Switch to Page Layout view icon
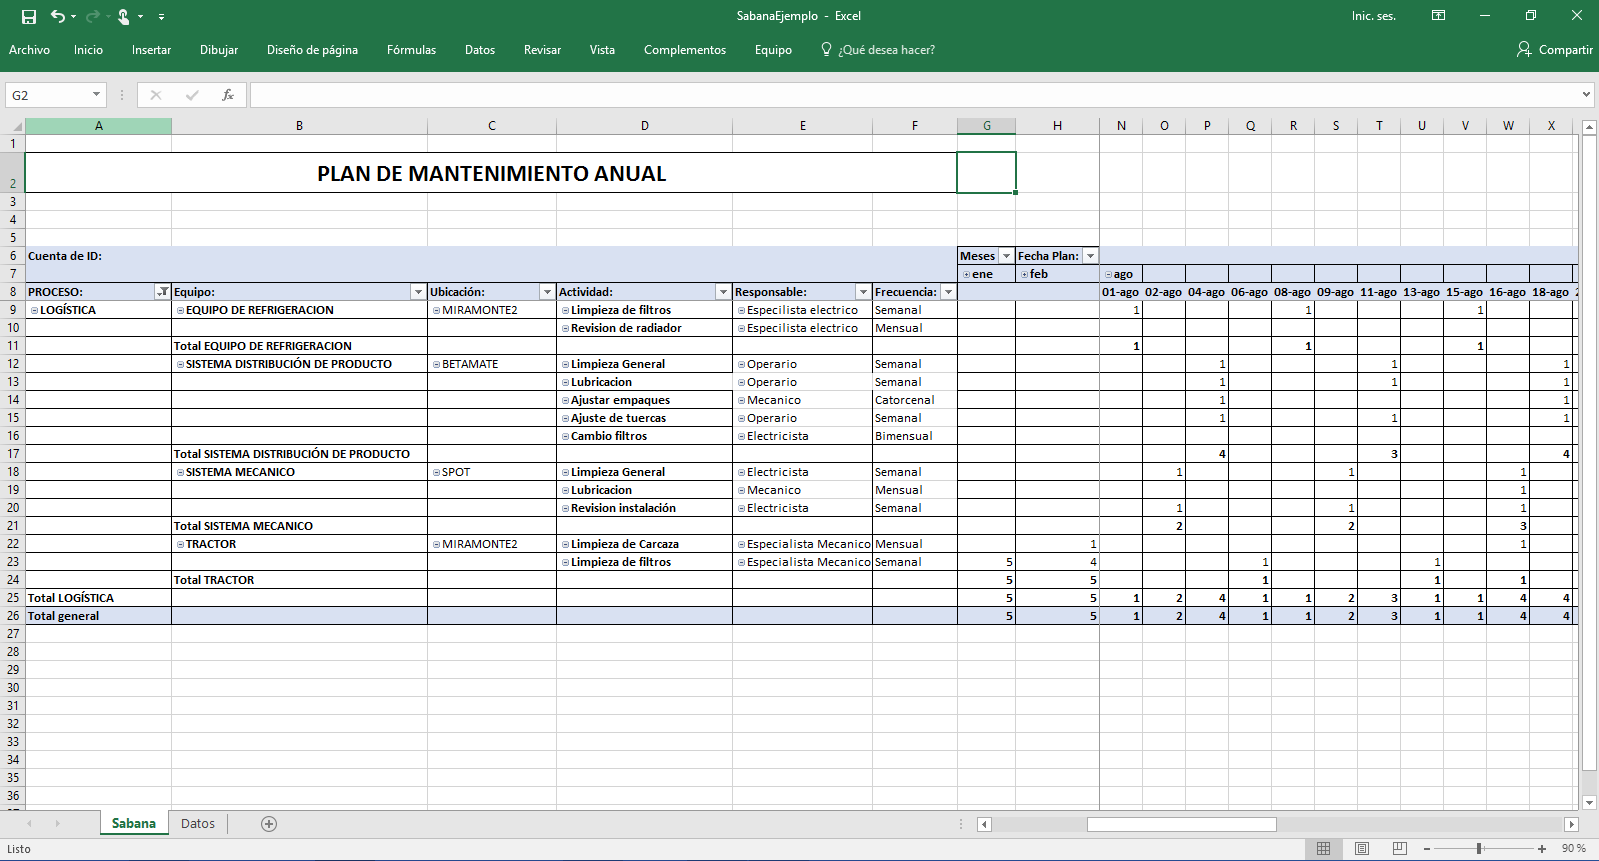 1361,848
